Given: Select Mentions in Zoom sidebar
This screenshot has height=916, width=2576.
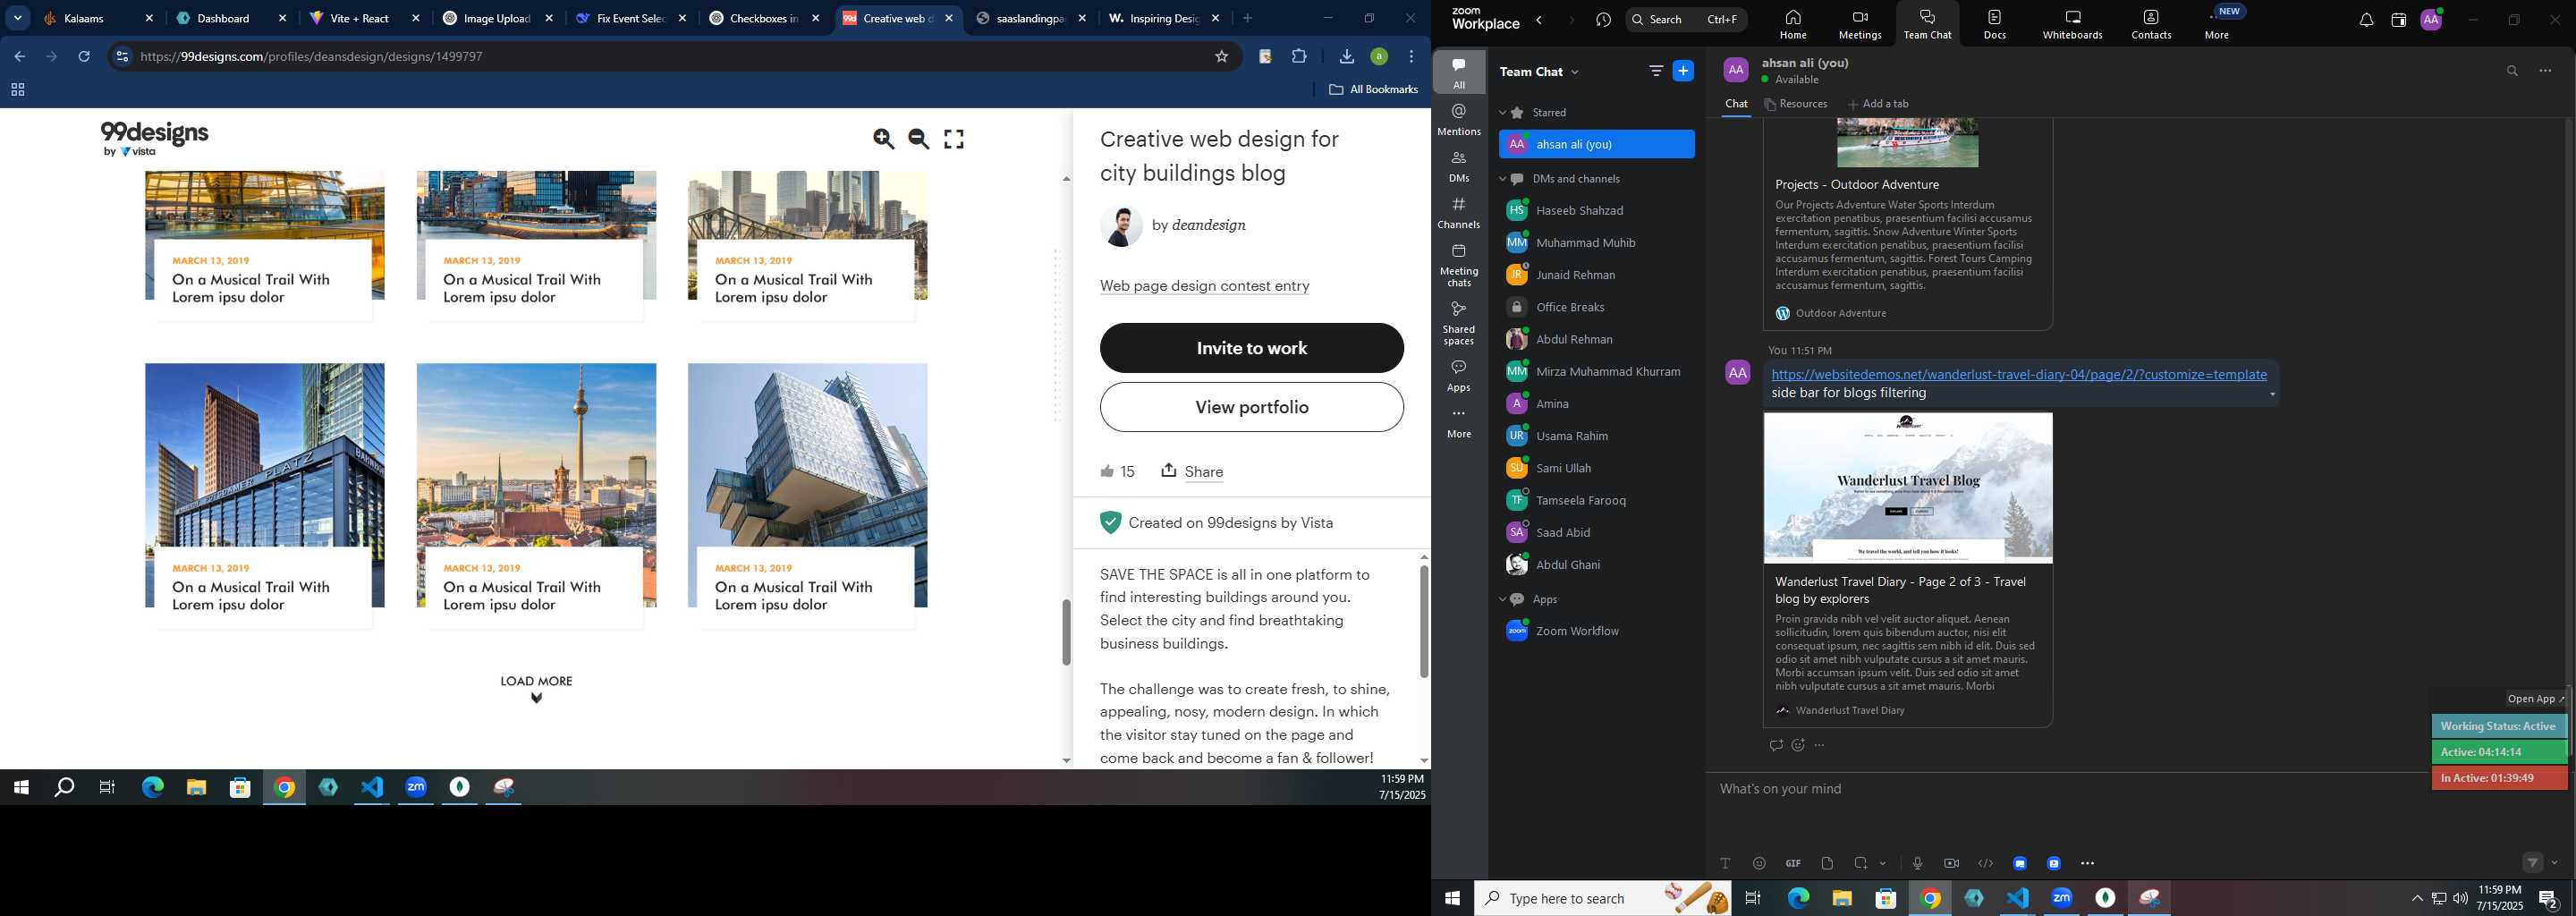Looking at the screenshot, I should pos(1459,119).
